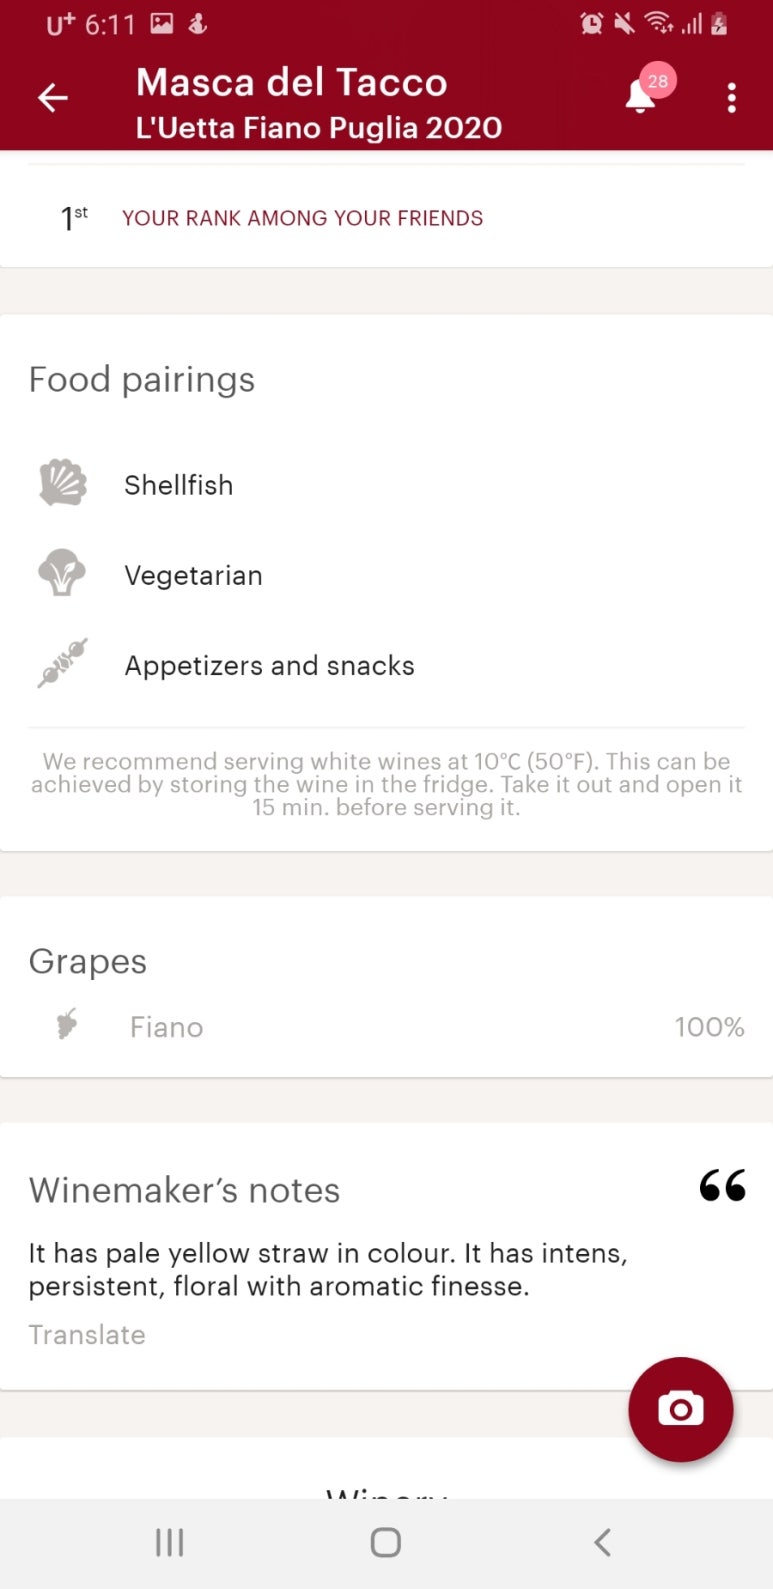The height and width of the screenshot is (1589, 773).
Task: Open the Fiano grape entry
Action: (x=386, y=1026)
